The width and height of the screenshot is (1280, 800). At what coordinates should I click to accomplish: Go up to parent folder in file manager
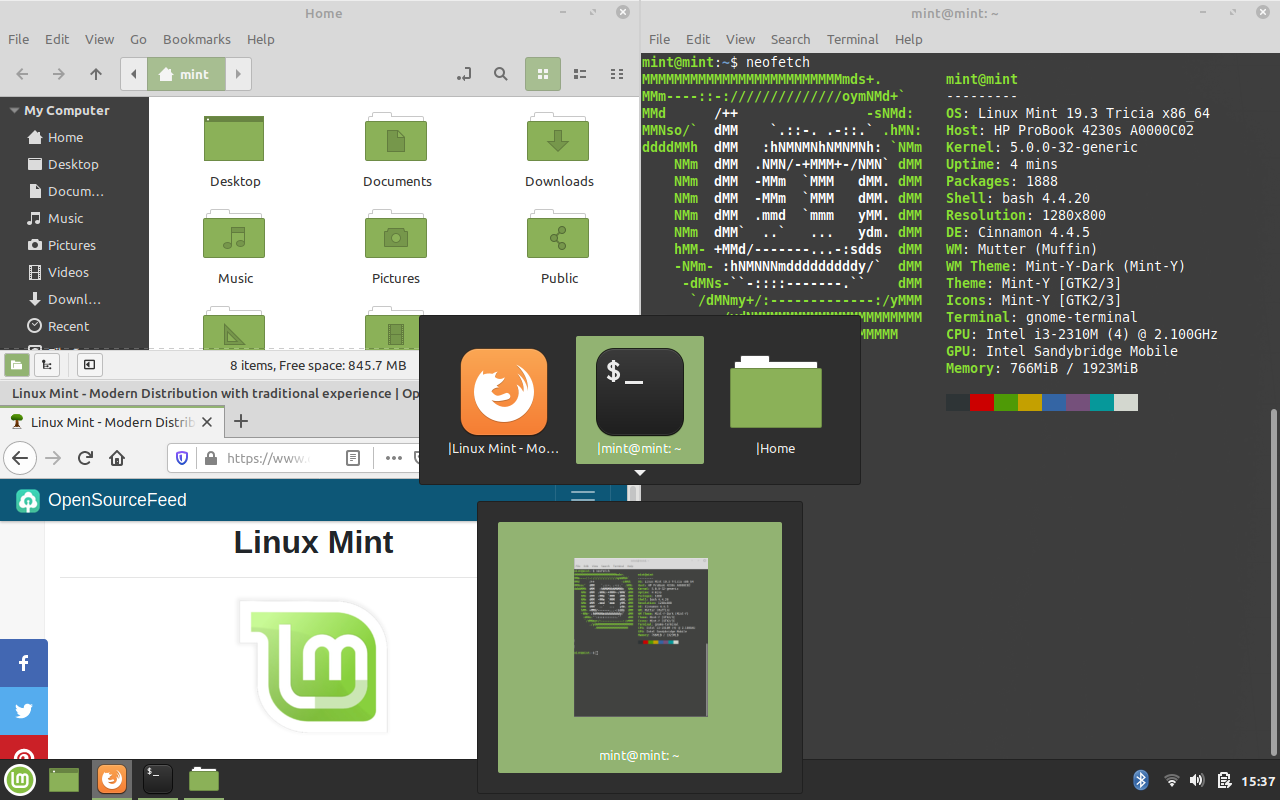[x=96, y=74]
